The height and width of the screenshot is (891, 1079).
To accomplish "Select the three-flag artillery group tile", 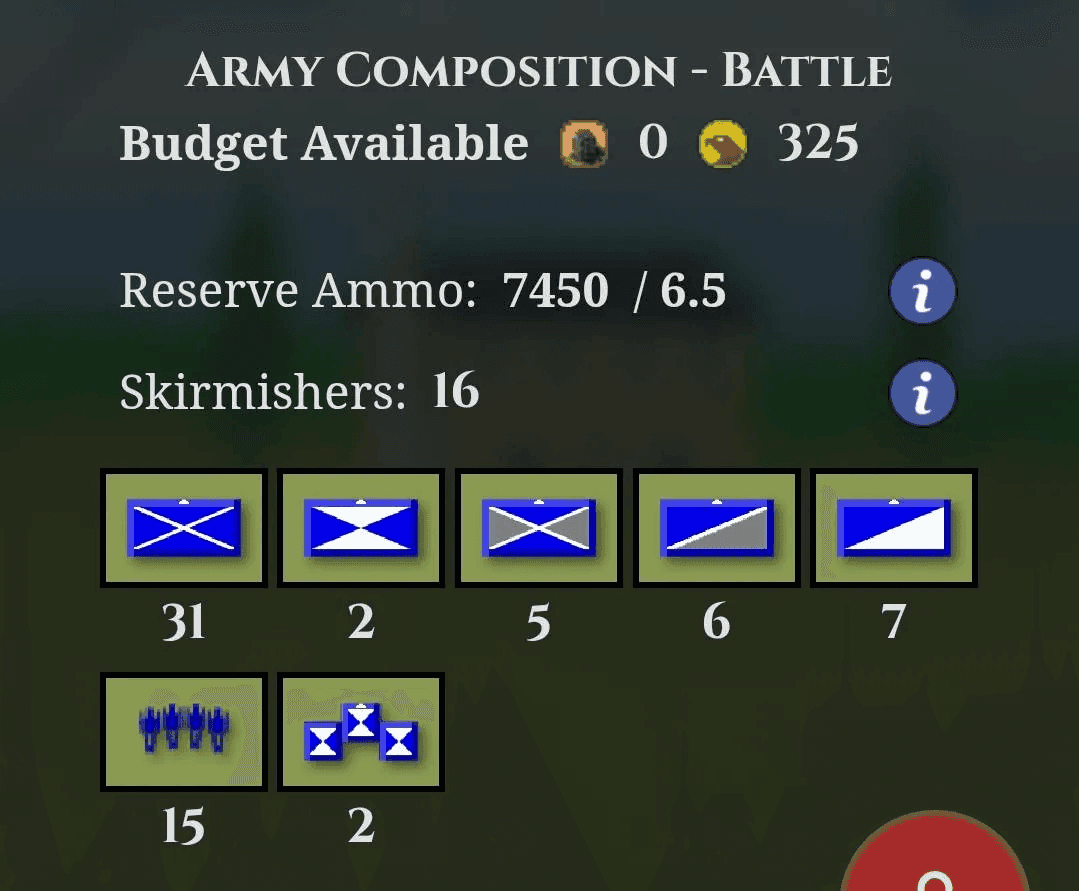I will click(361, 731).
